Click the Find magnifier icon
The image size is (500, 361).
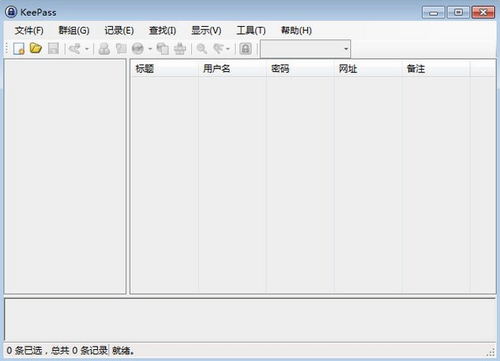(201, 49)
